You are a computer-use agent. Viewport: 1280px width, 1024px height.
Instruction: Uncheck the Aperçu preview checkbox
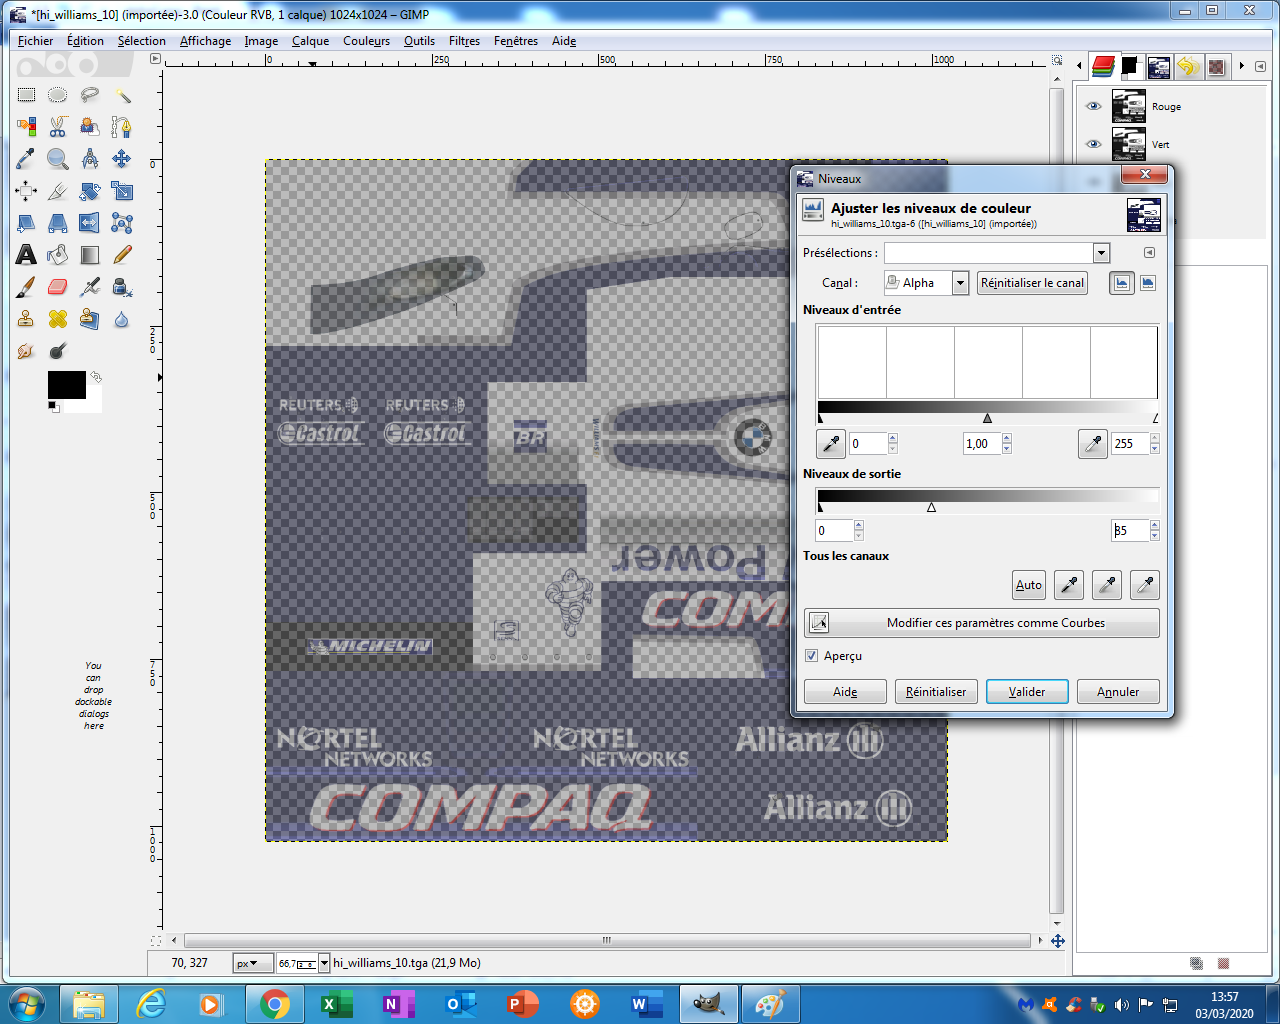click(x=812, y=656)
